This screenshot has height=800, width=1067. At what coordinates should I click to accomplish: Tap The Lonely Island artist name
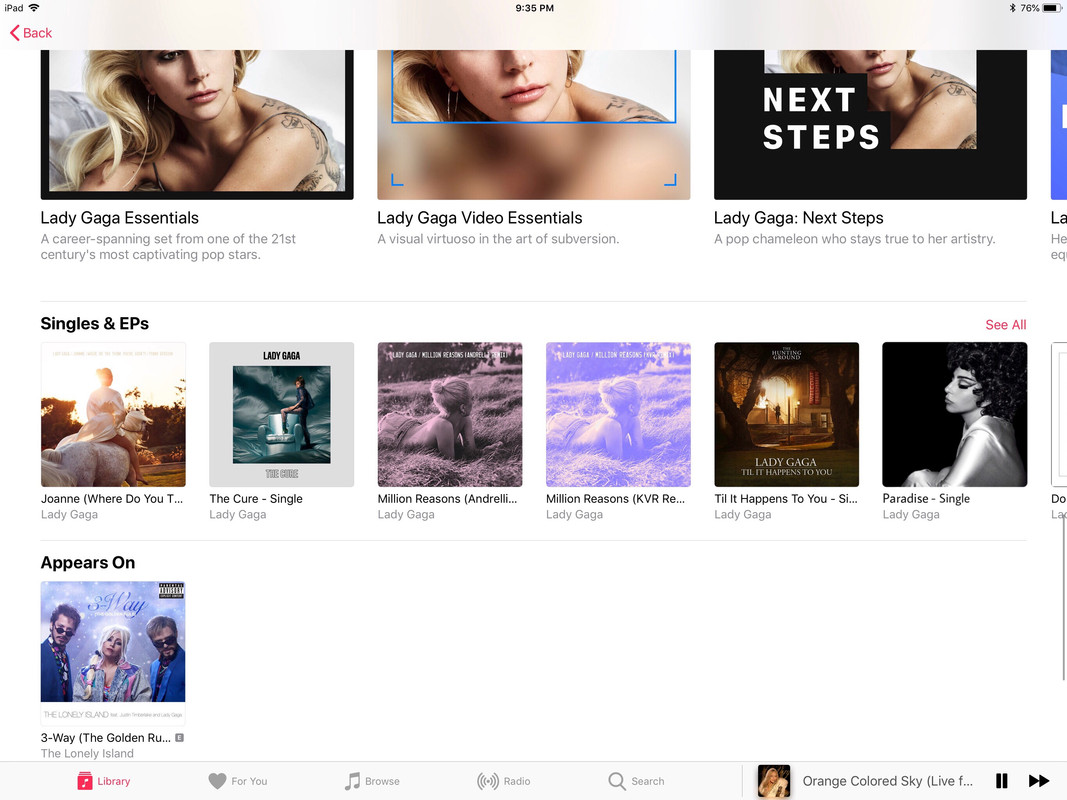[x=87, y=753]
